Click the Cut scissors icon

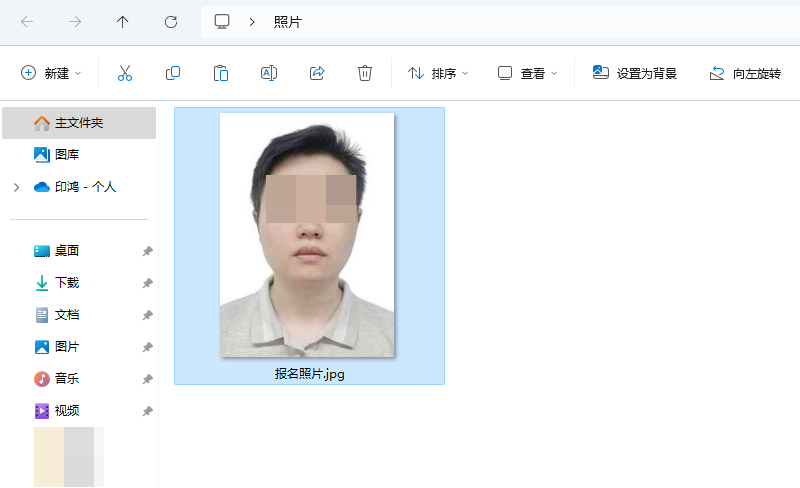(125, 73)
